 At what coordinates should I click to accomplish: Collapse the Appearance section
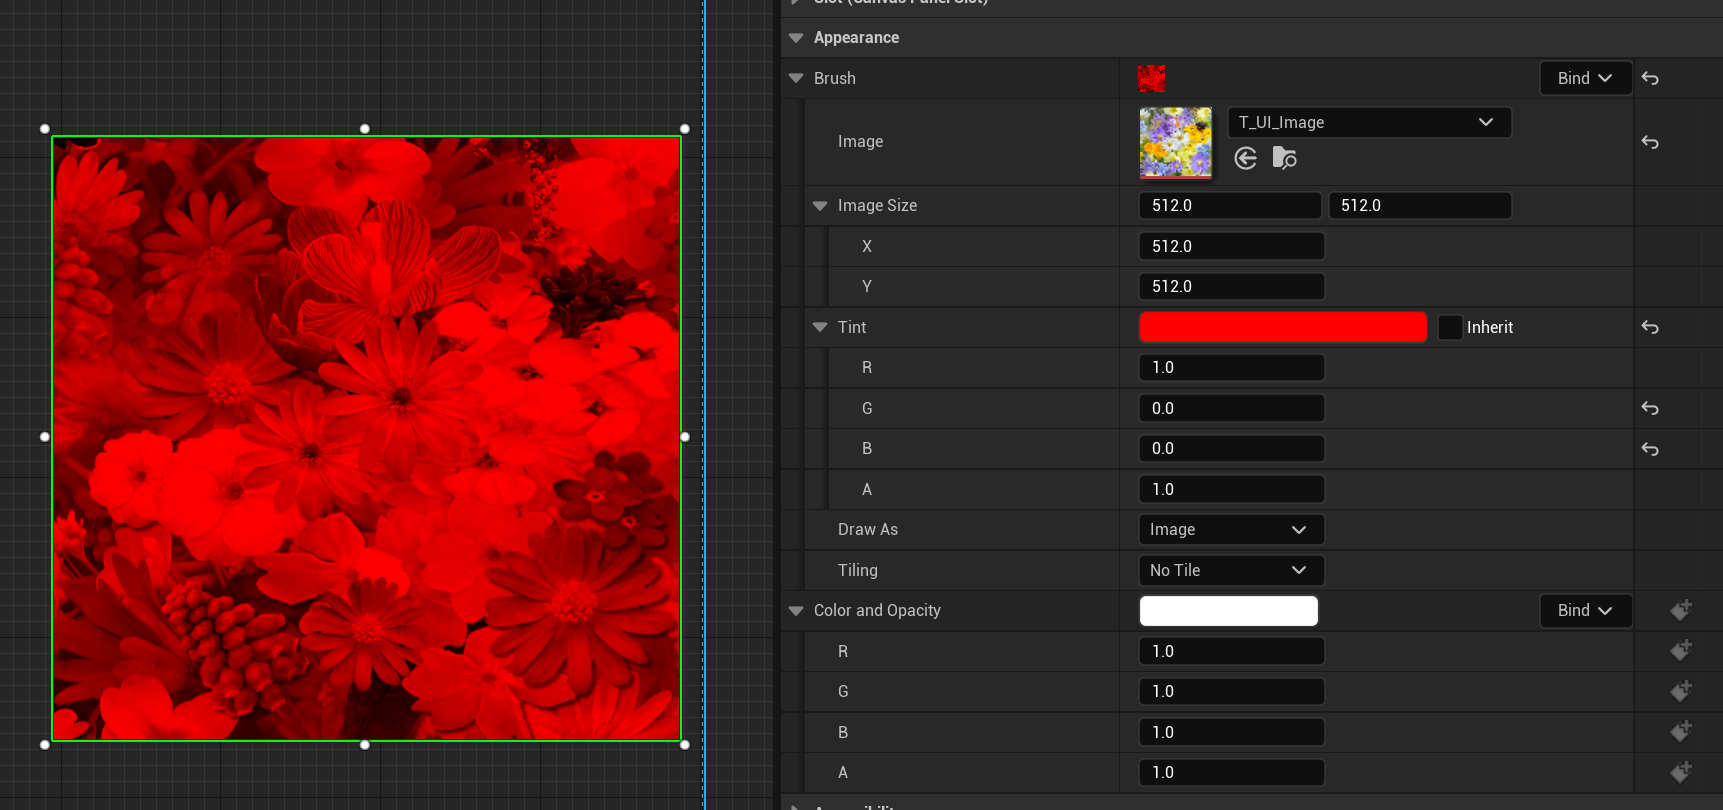click(796, 38)
